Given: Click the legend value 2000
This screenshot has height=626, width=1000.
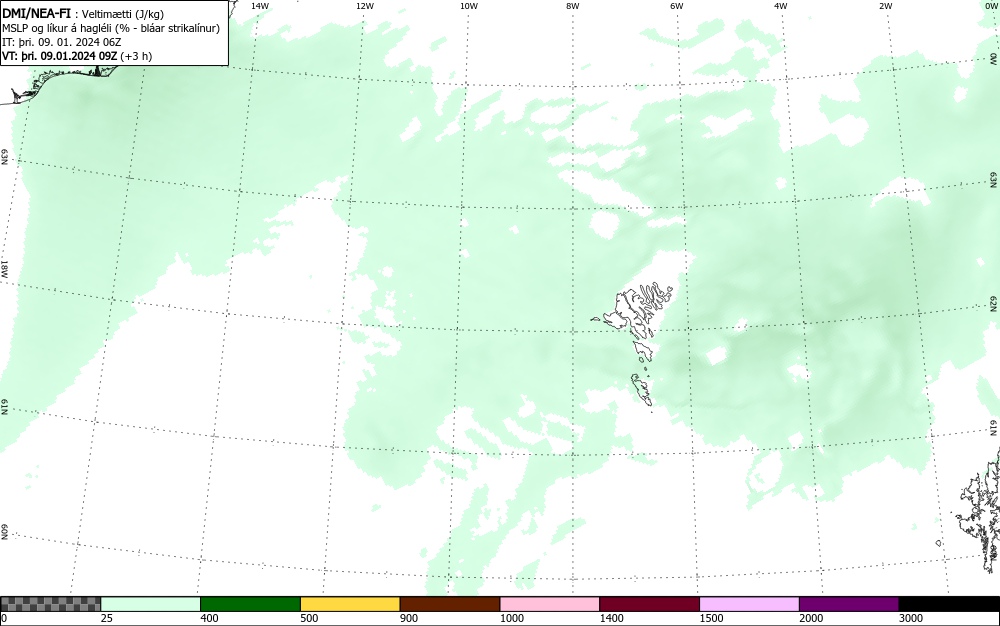Looking at the screenshot, I should [811, 618].
